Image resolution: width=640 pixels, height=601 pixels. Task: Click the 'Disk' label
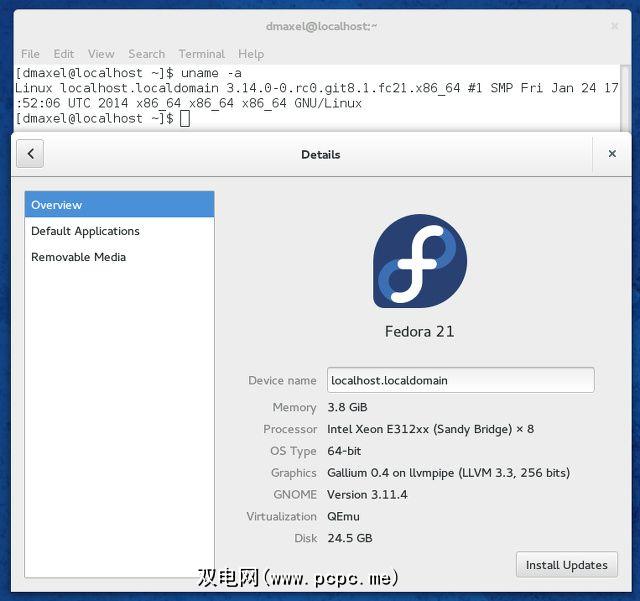click(305, 538)
